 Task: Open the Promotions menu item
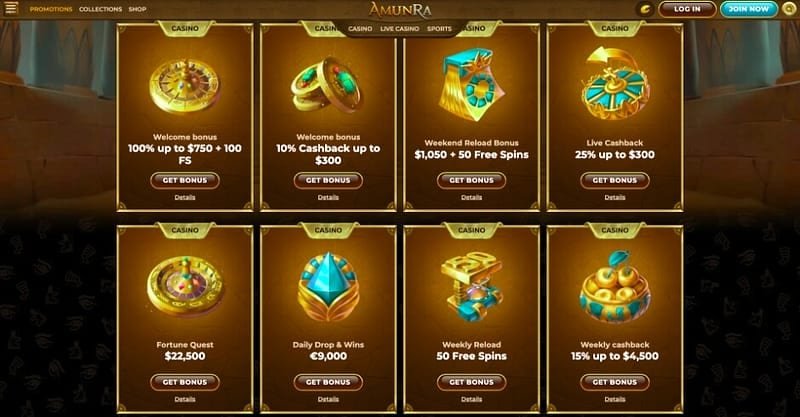coord(51,9)
